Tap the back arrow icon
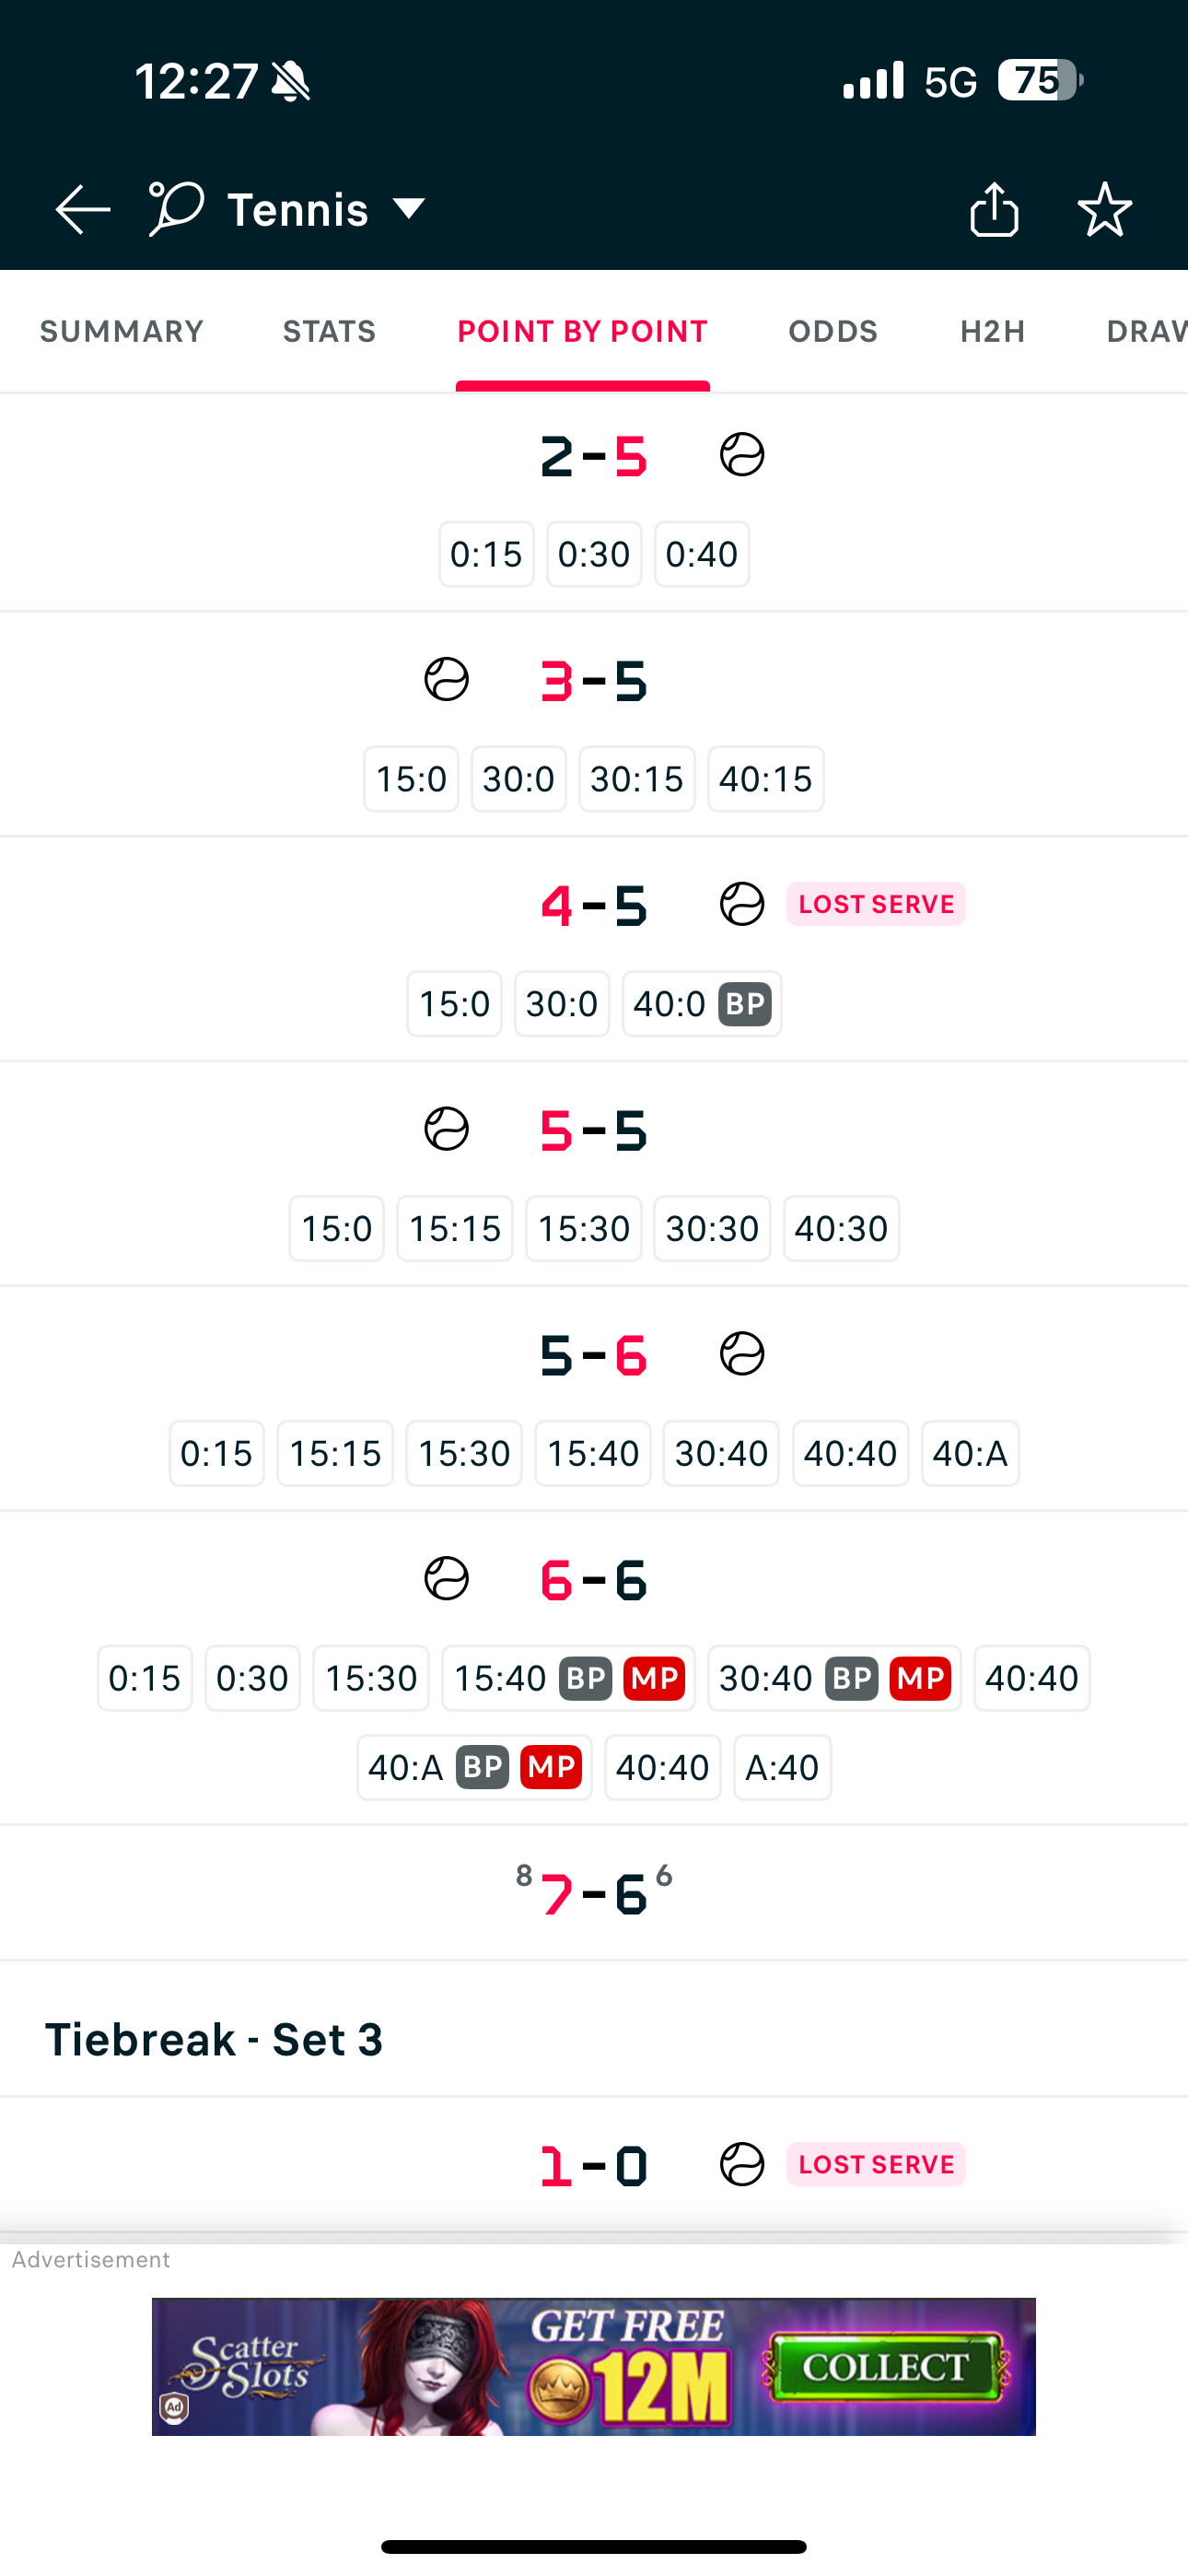The width and height of the screenshot is (1188, 2576). 83,209
